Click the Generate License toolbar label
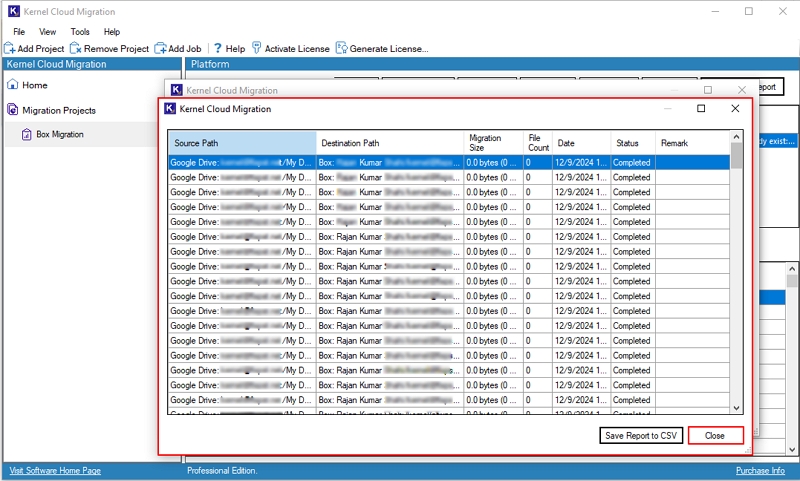 389,48
